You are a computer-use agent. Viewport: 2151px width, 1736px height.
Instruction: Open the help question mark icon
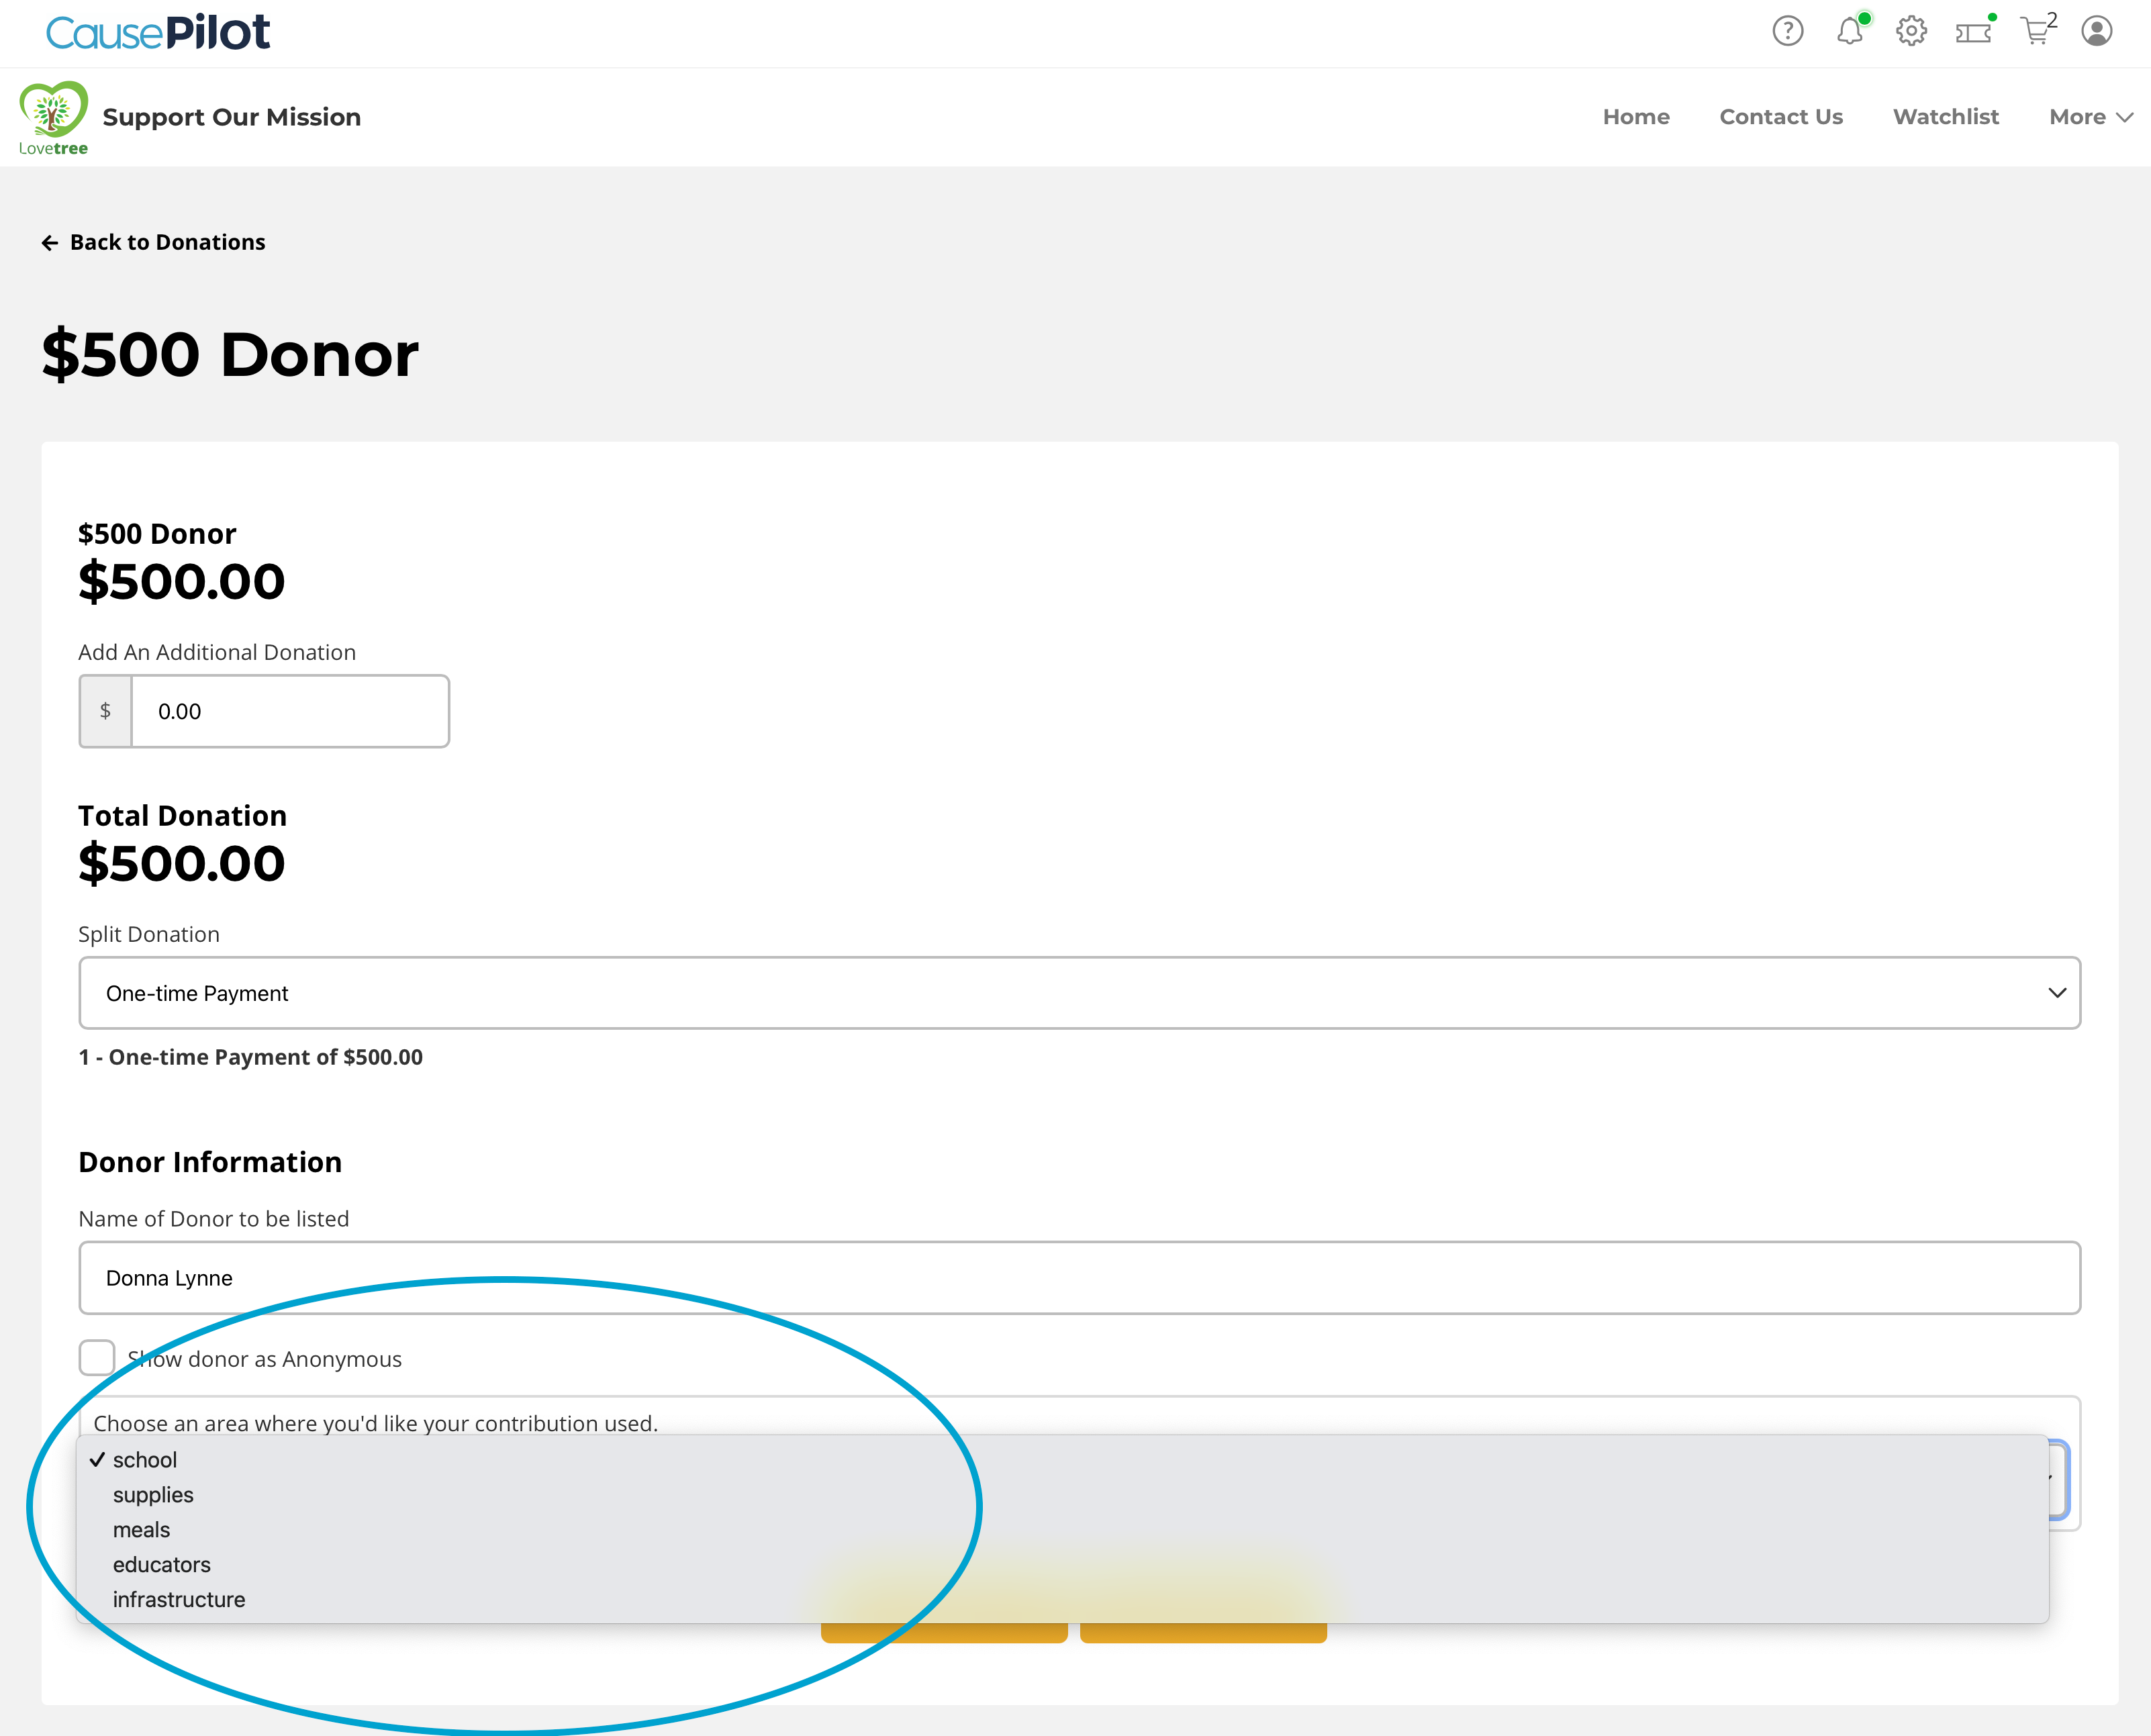pos(1787,31)
